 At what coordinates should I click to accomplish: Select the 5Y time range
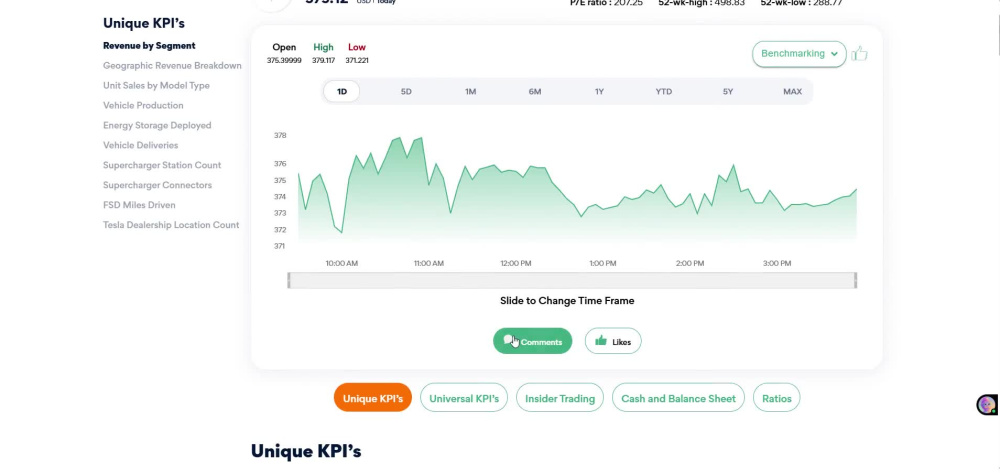[728, 91]
